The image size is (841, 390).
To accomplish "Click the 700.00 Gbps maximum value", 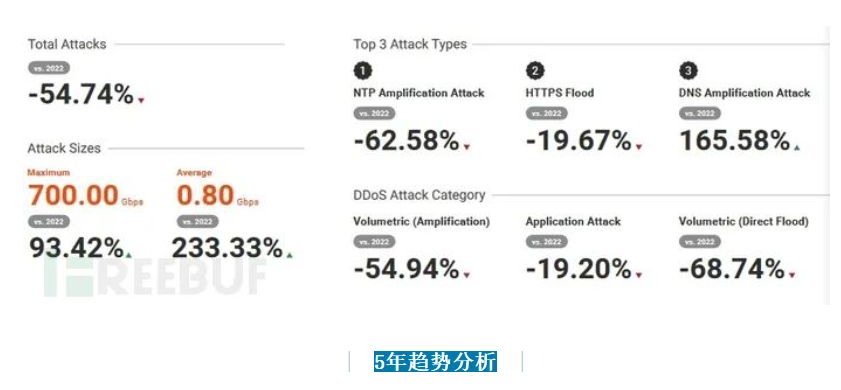I will pyautogui.click(x=85, y=195).
